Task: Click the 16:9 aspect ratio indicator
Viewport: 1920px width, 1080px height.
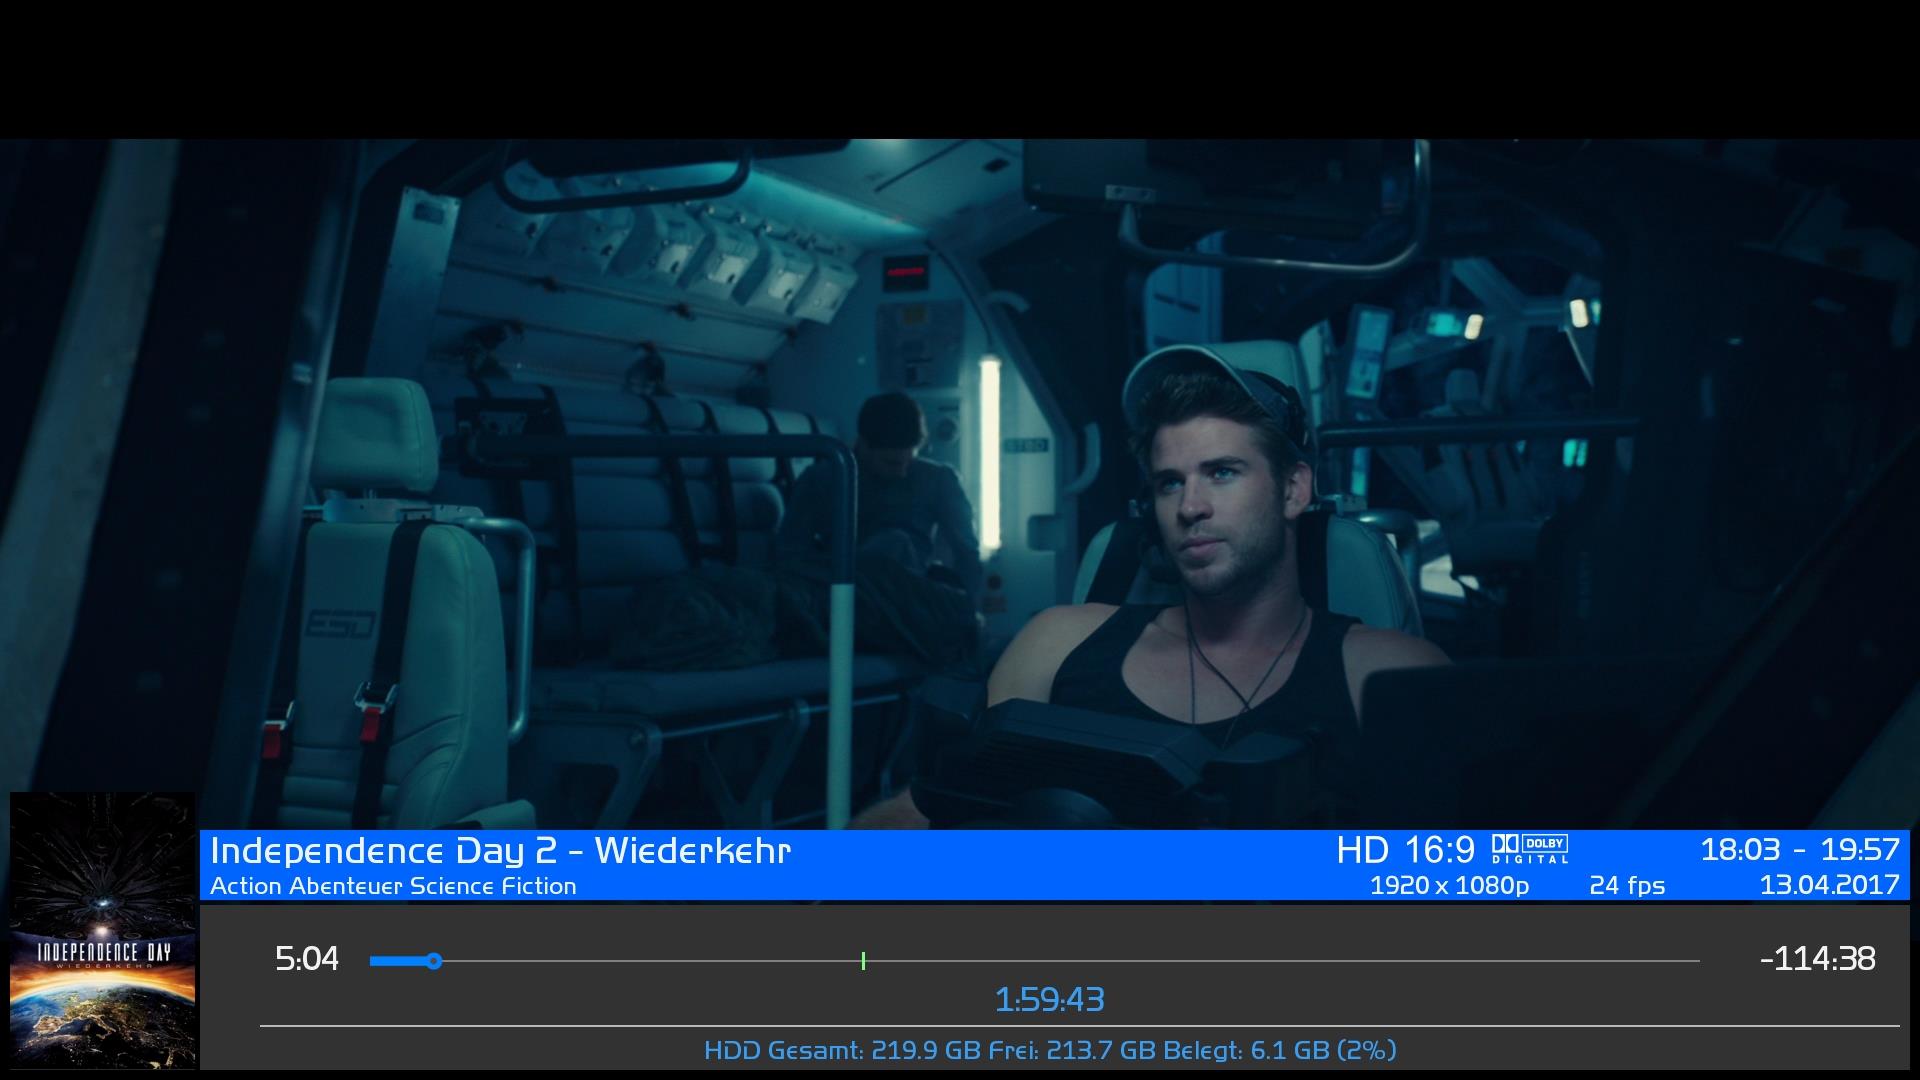Action: [1439, 851]
